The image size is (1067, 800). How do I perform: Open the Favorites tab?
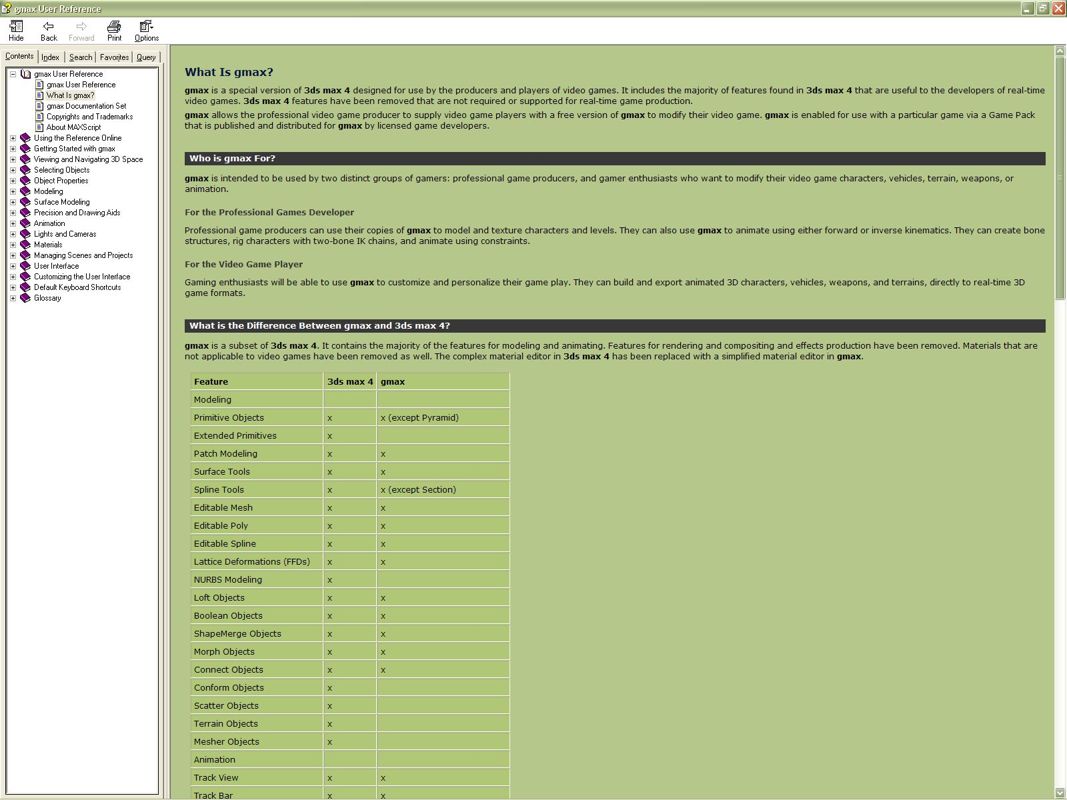[114, 58]
